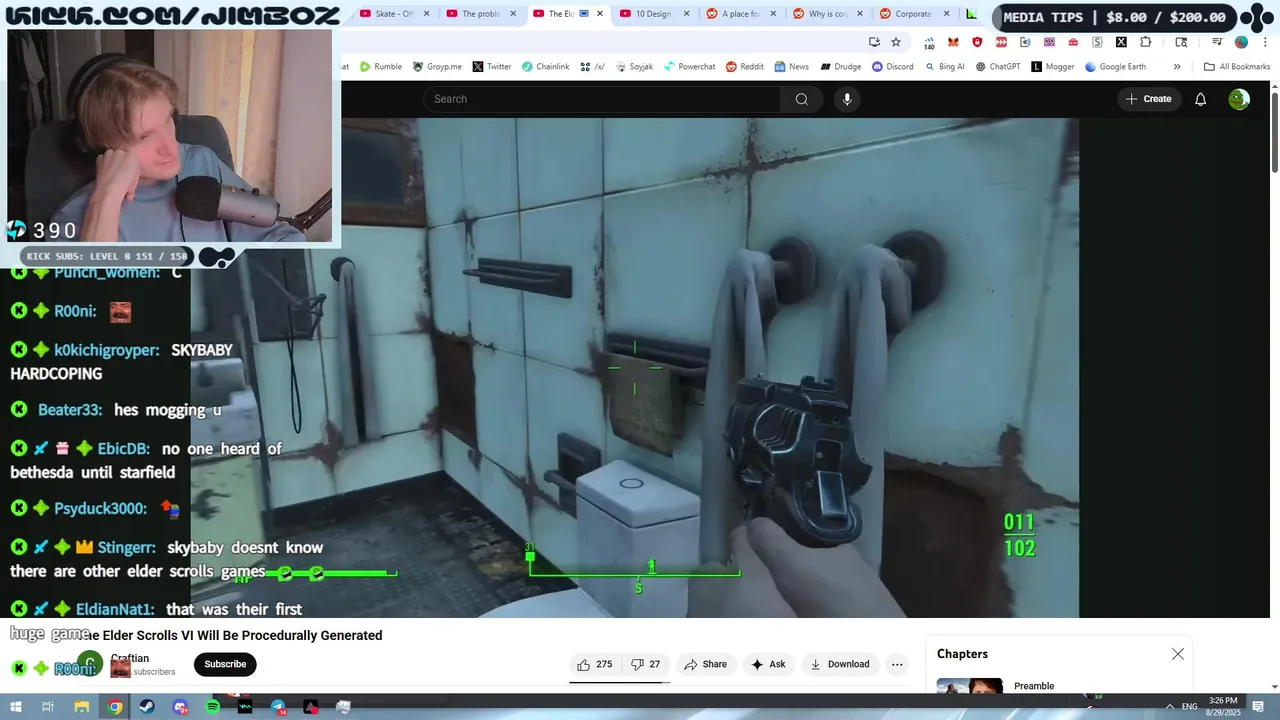This screenshot has width=1280, height=720.
Task: Open the Reddit bookmark
Action: click(744, 67)
